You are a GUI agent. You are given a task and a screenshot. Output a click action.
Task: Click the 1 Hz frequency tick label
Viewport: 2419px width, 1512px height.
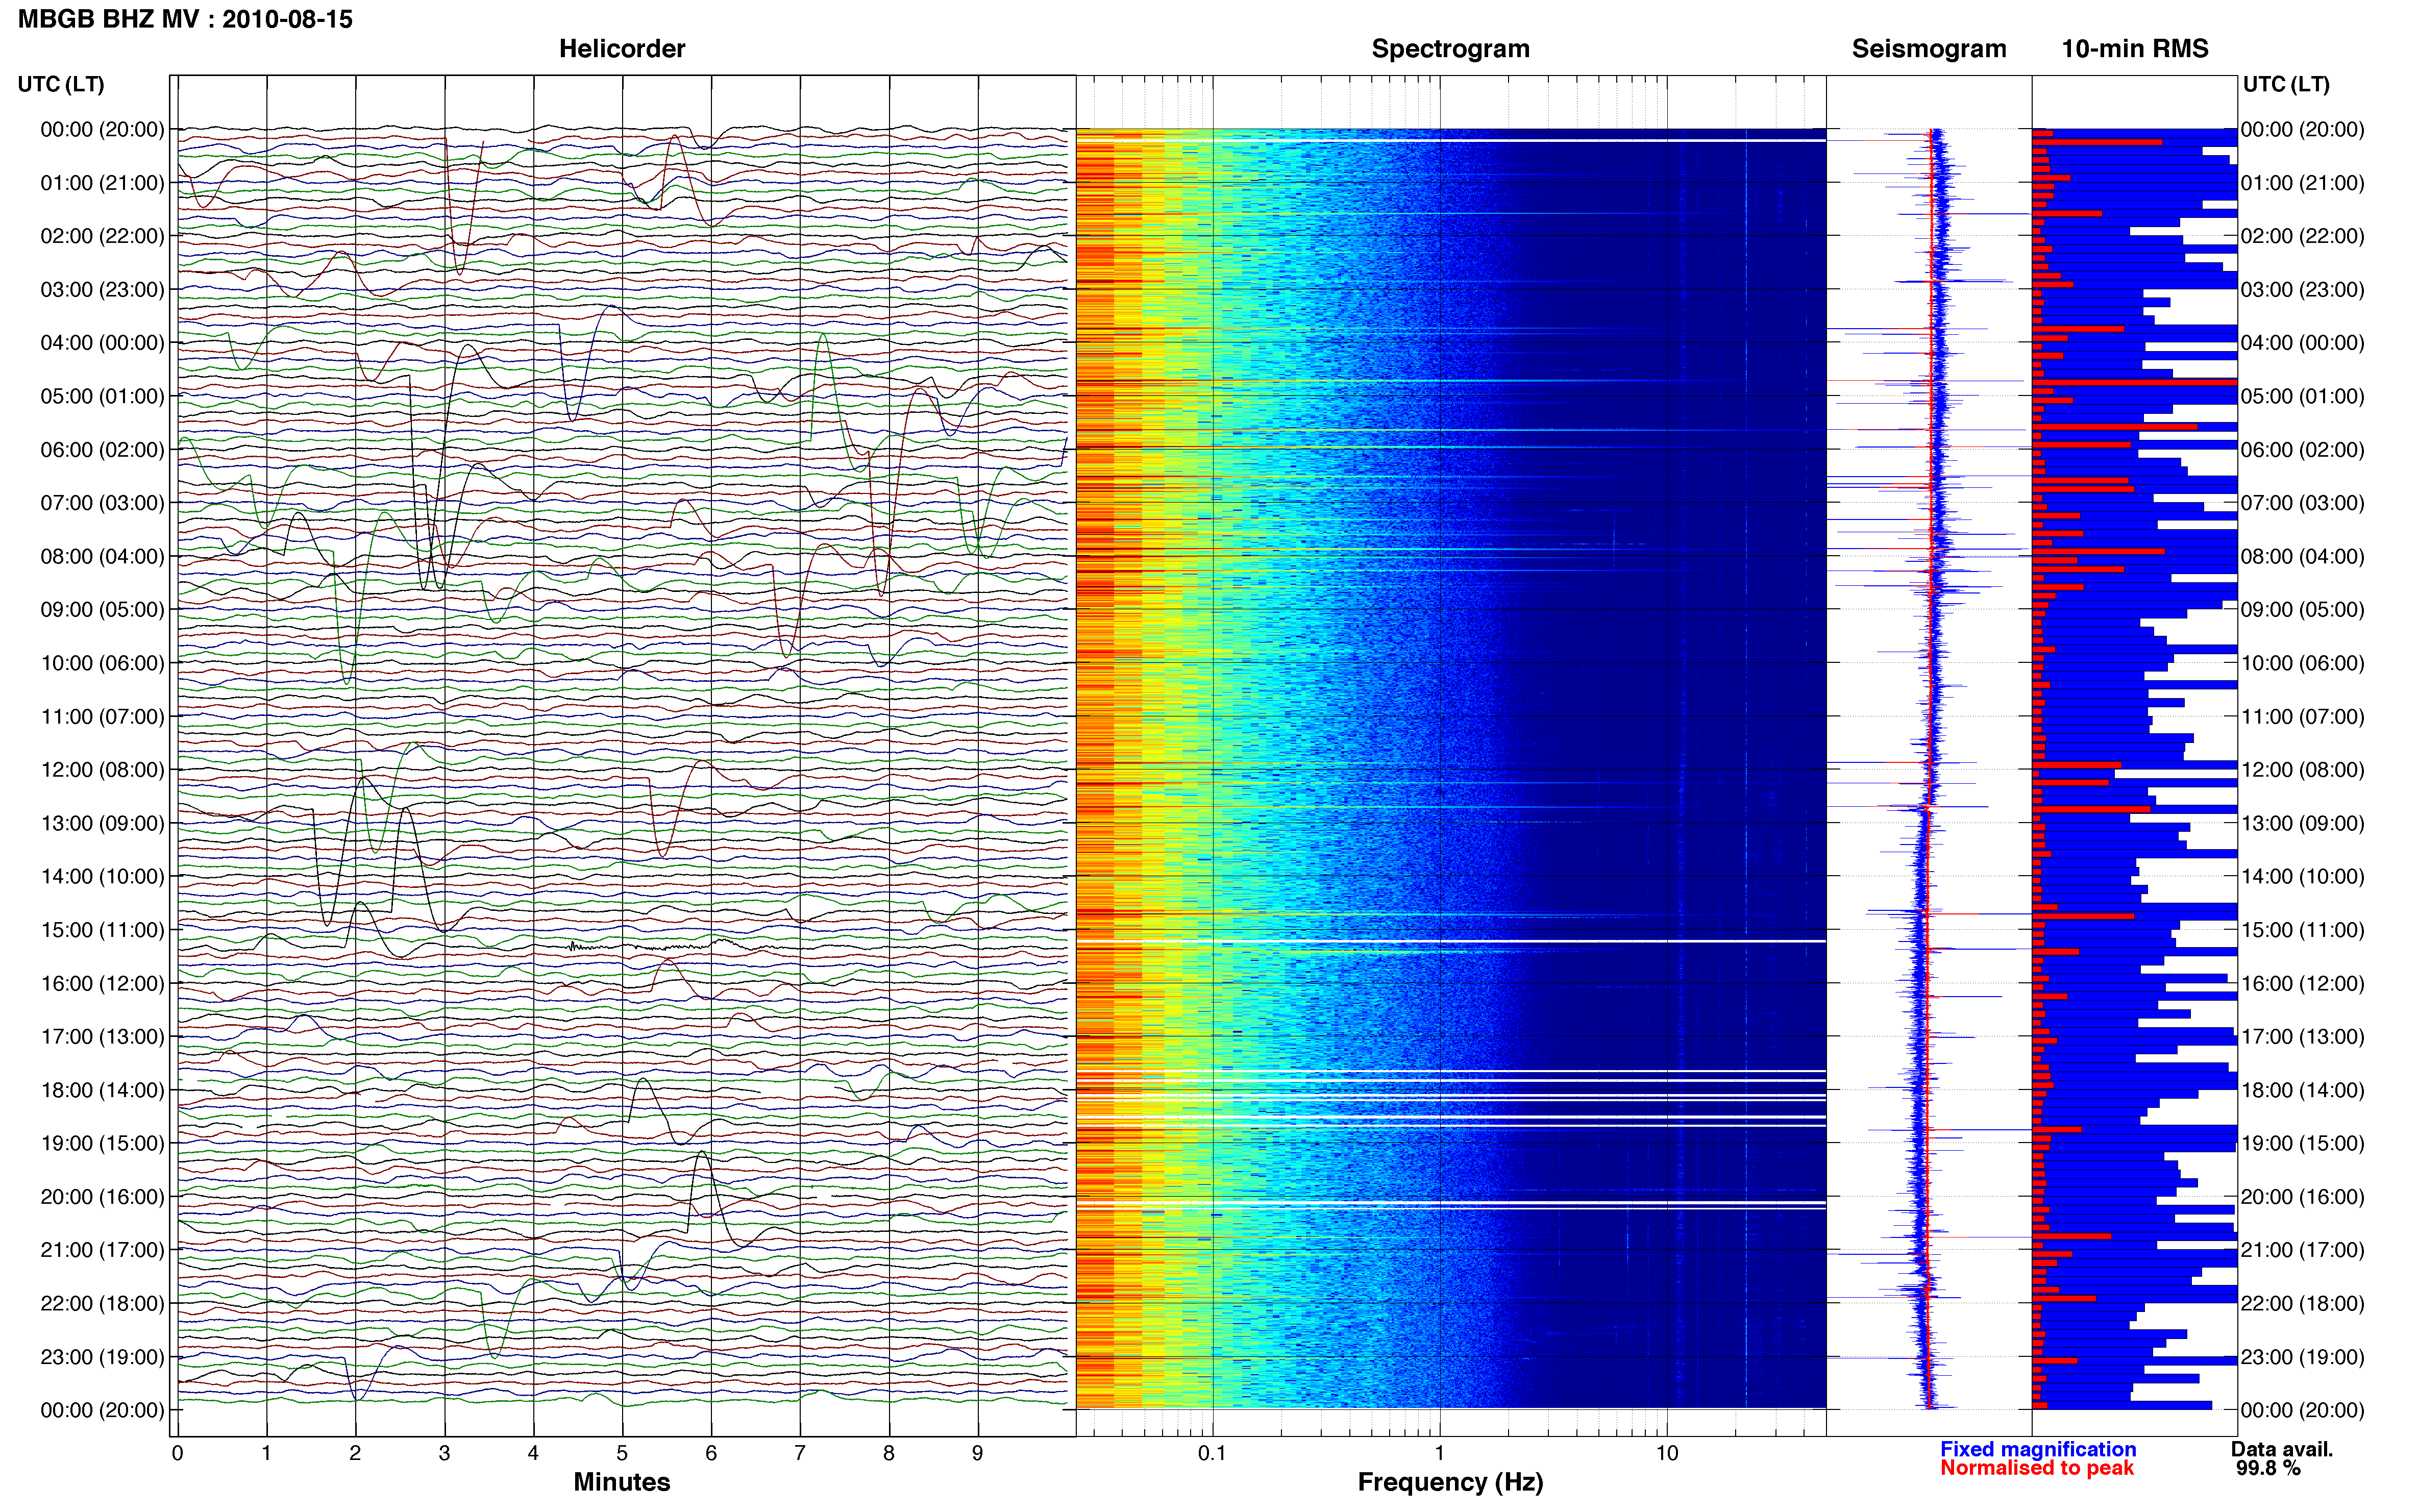click(1439, 1453)
